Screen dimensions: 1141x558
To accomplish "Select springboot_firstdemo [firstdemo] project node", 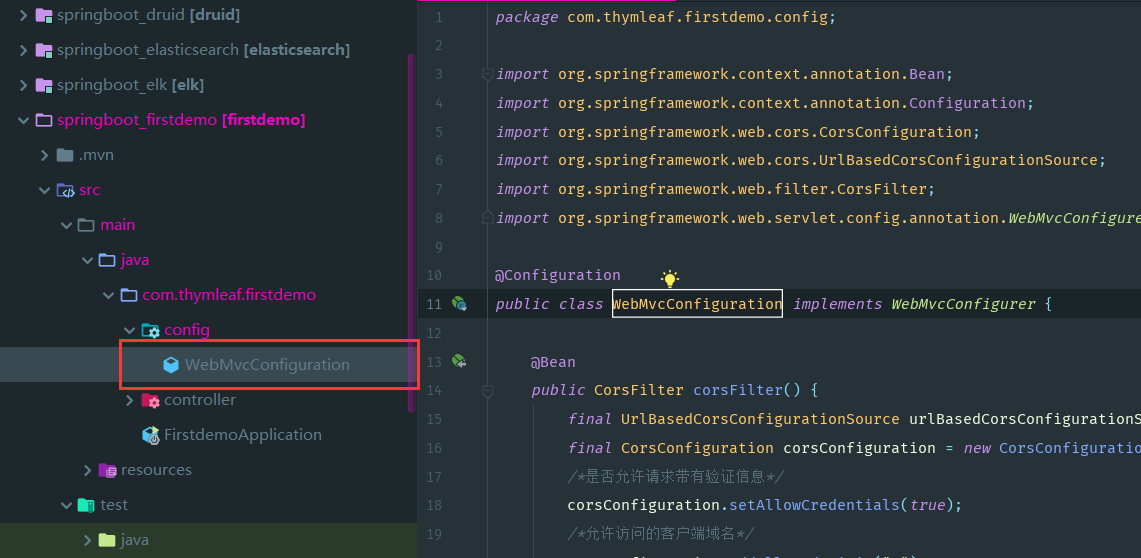I will 180,120.
